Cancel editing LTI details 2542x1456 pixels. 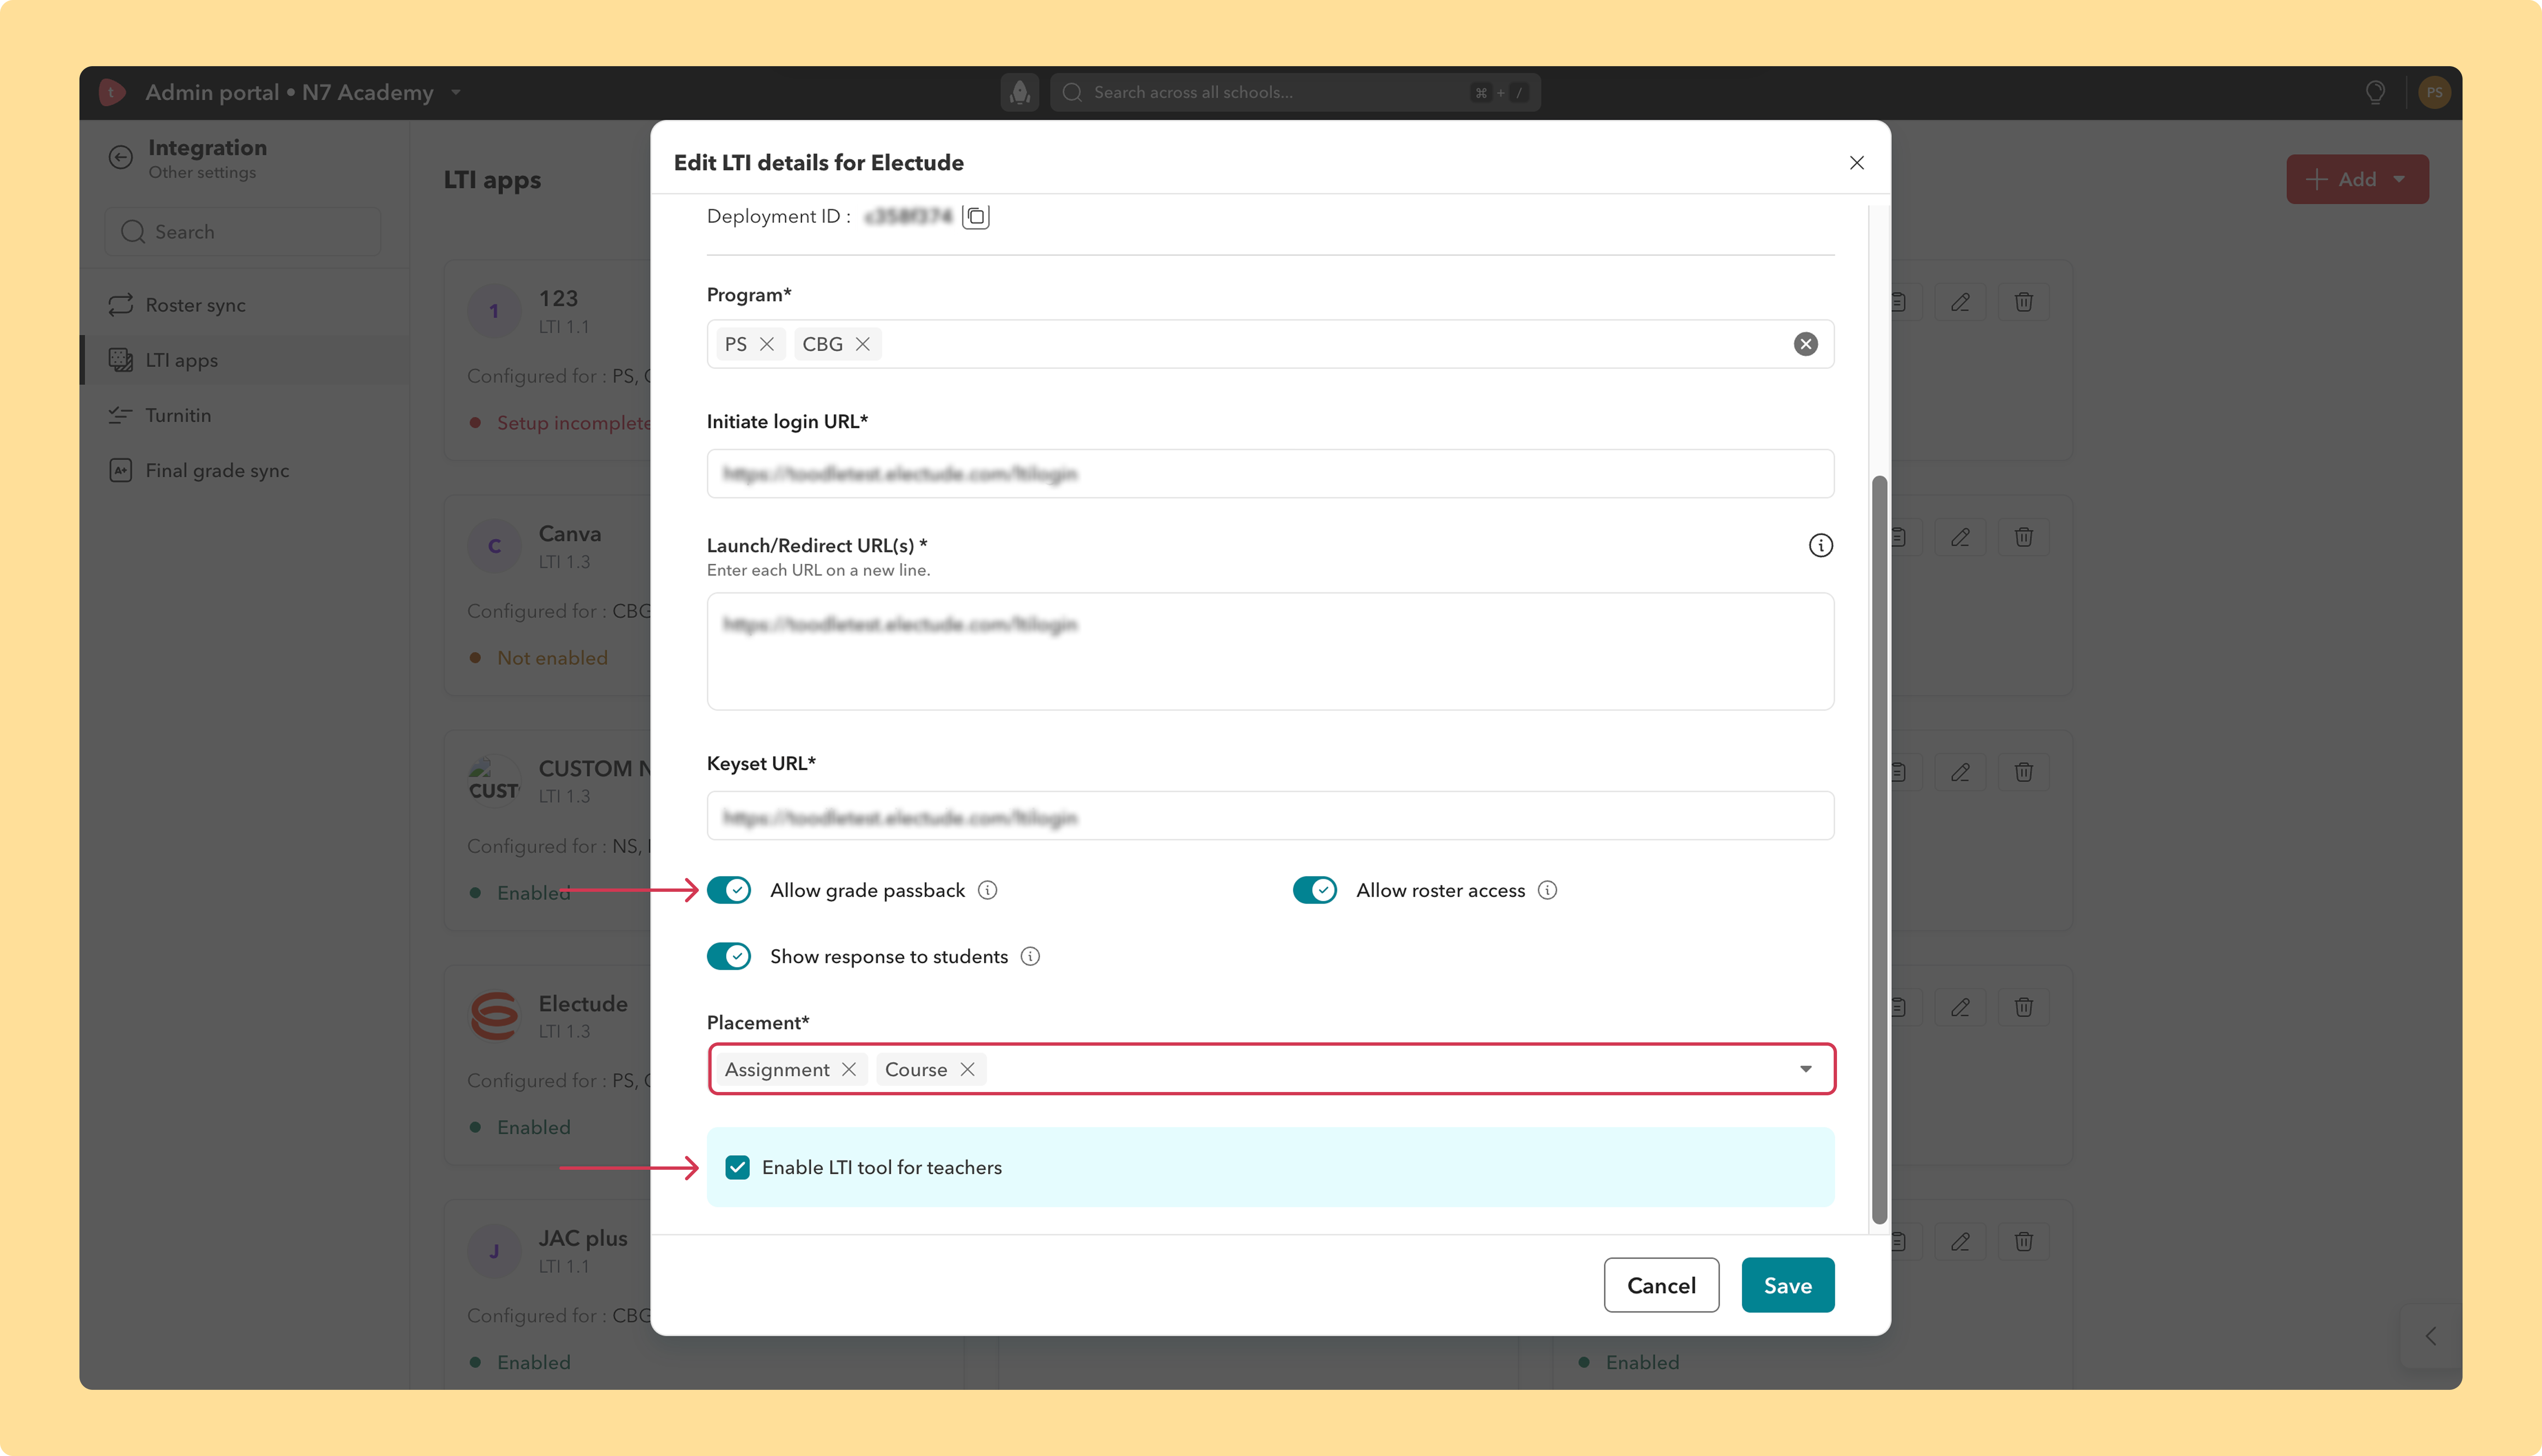pyautogui.click(x=1661, y=1285)
